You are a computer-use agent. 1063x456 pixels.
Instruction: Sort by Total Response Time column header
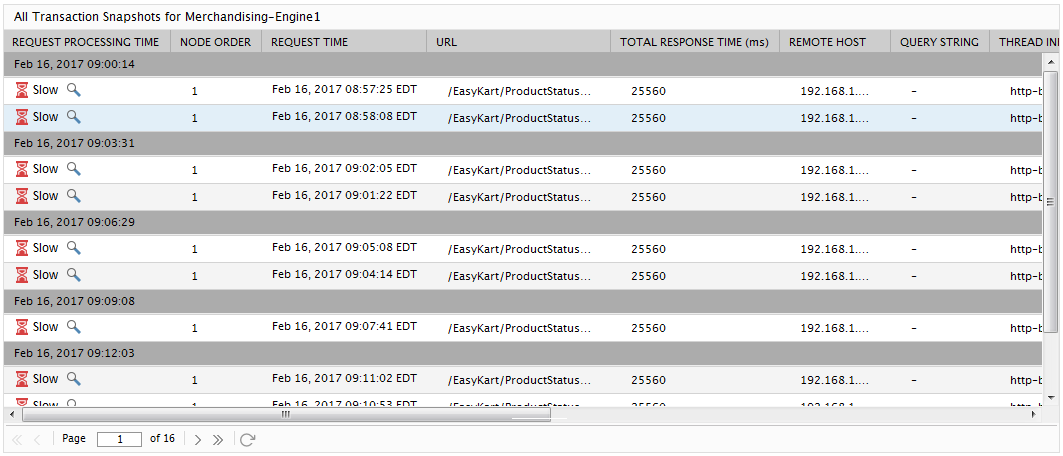click(695, 42)
